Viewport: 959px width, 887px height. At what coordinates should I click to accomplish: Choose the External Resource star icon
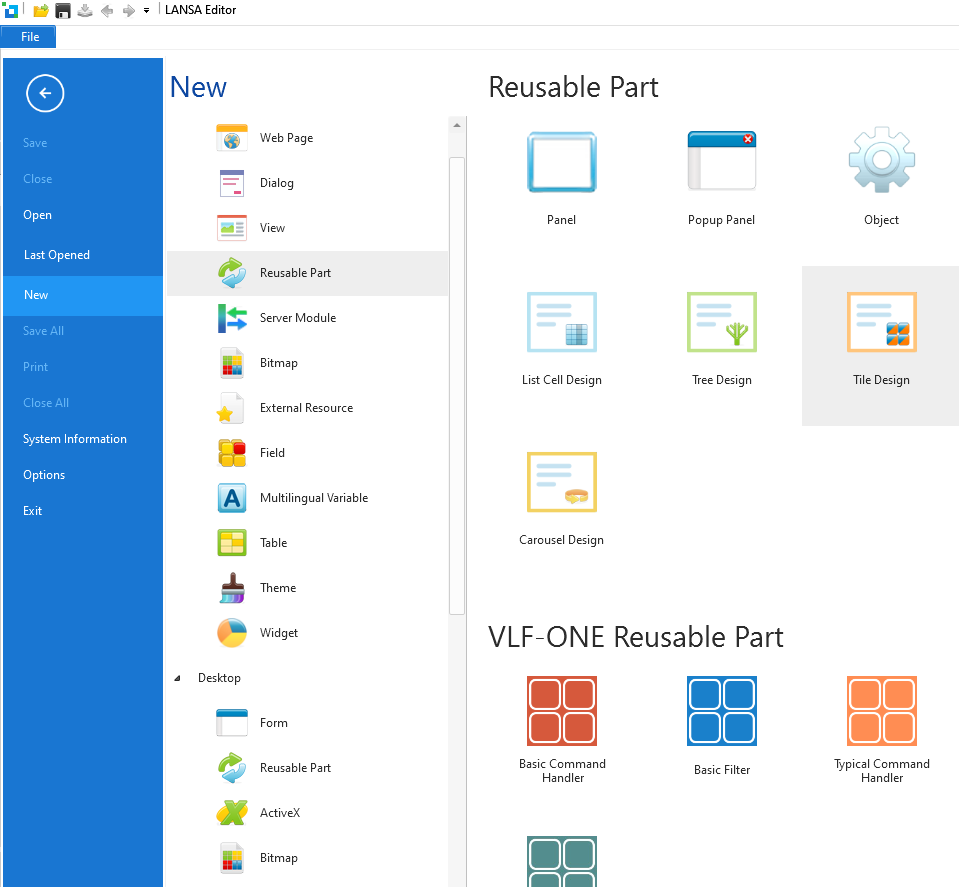pyautogui.click(x=231, y=408)
